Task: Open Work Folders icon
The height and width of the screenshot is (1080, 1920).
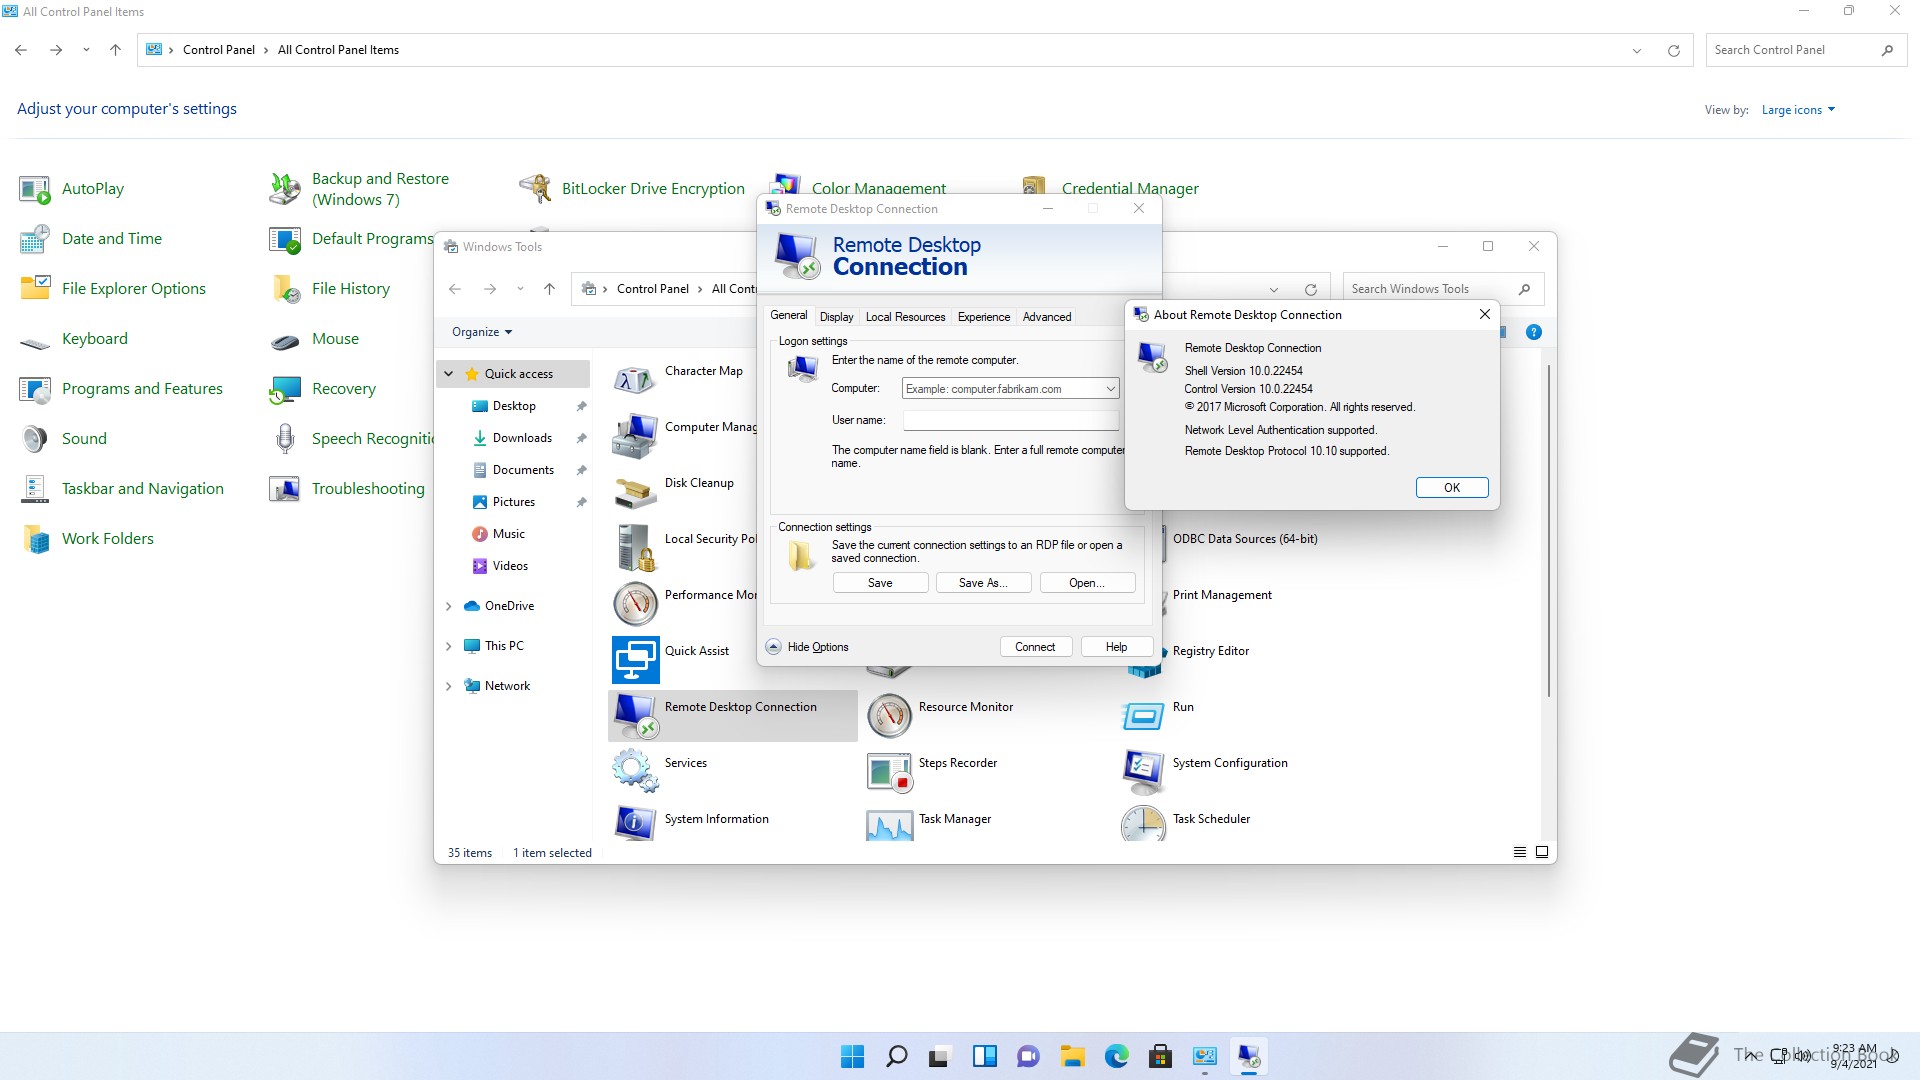Action: pos(35,539)
